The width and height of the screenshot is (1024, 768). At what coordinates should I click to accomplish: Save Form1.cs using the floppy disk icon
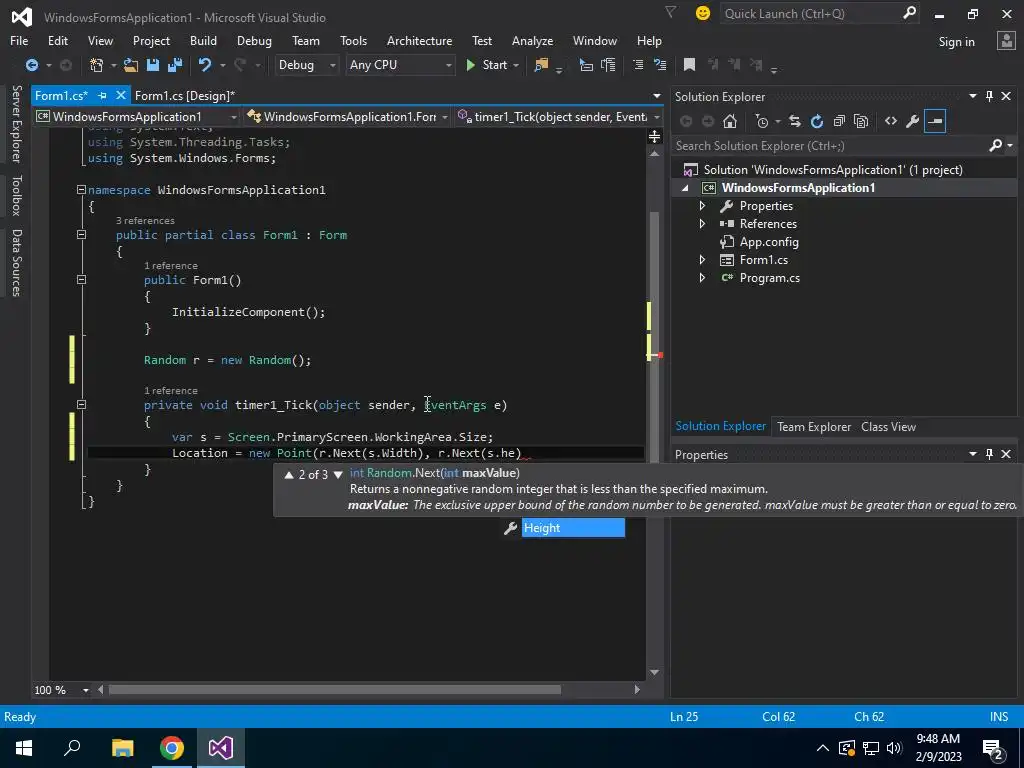(x=153, y=65)
